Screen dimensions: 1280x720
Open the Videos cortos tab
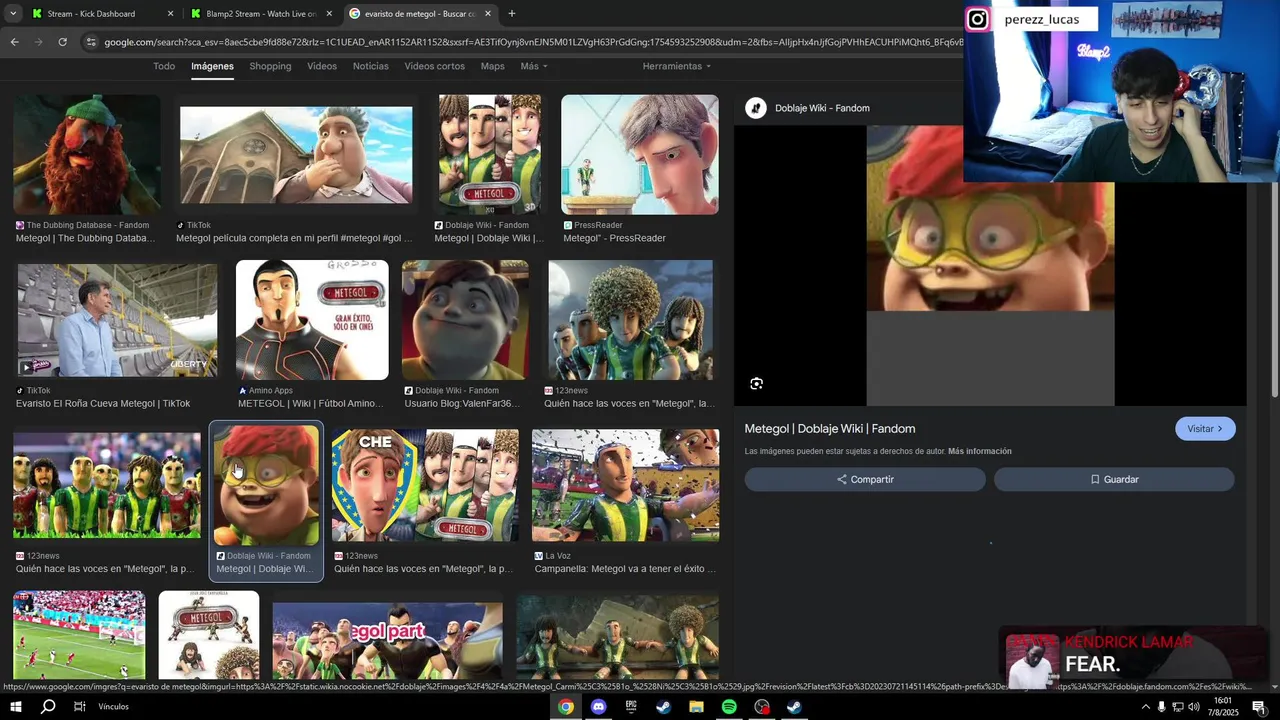(x=434, y=66)
